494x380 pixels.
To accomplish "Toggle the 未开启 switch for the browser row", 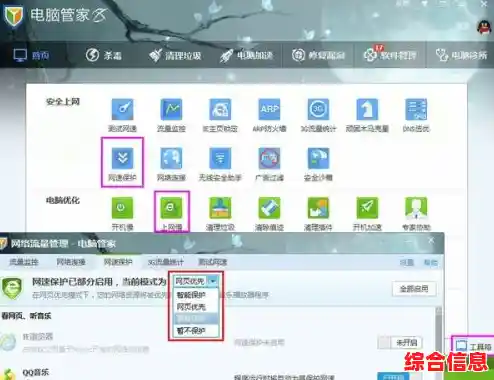I will [400, 342].
